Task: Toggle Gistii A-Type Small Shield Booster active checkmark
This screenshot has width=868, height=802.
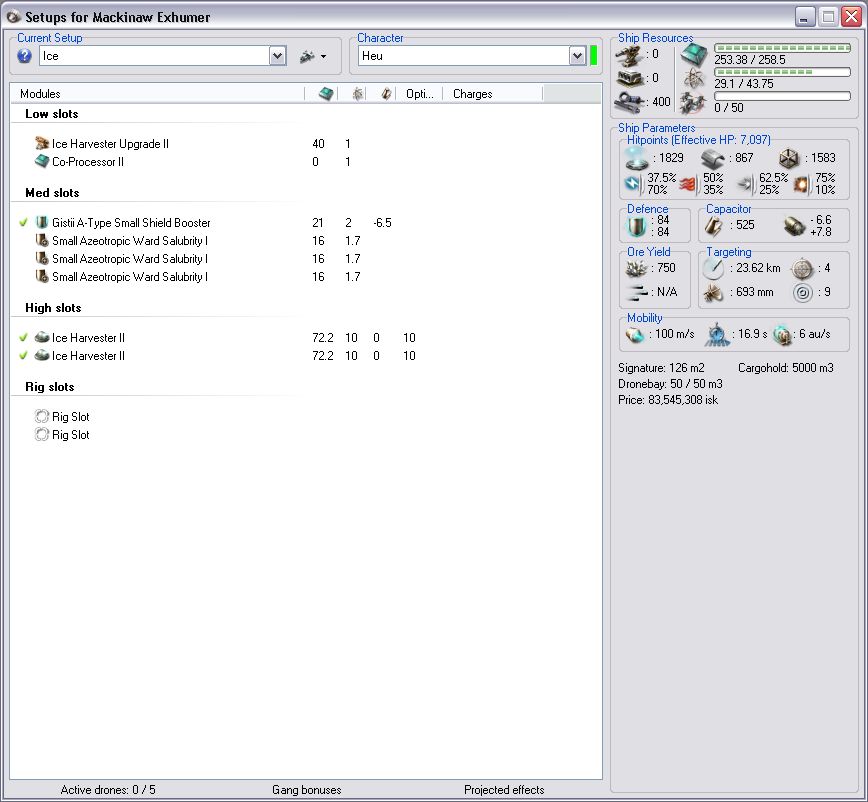Action: (23, 223)
